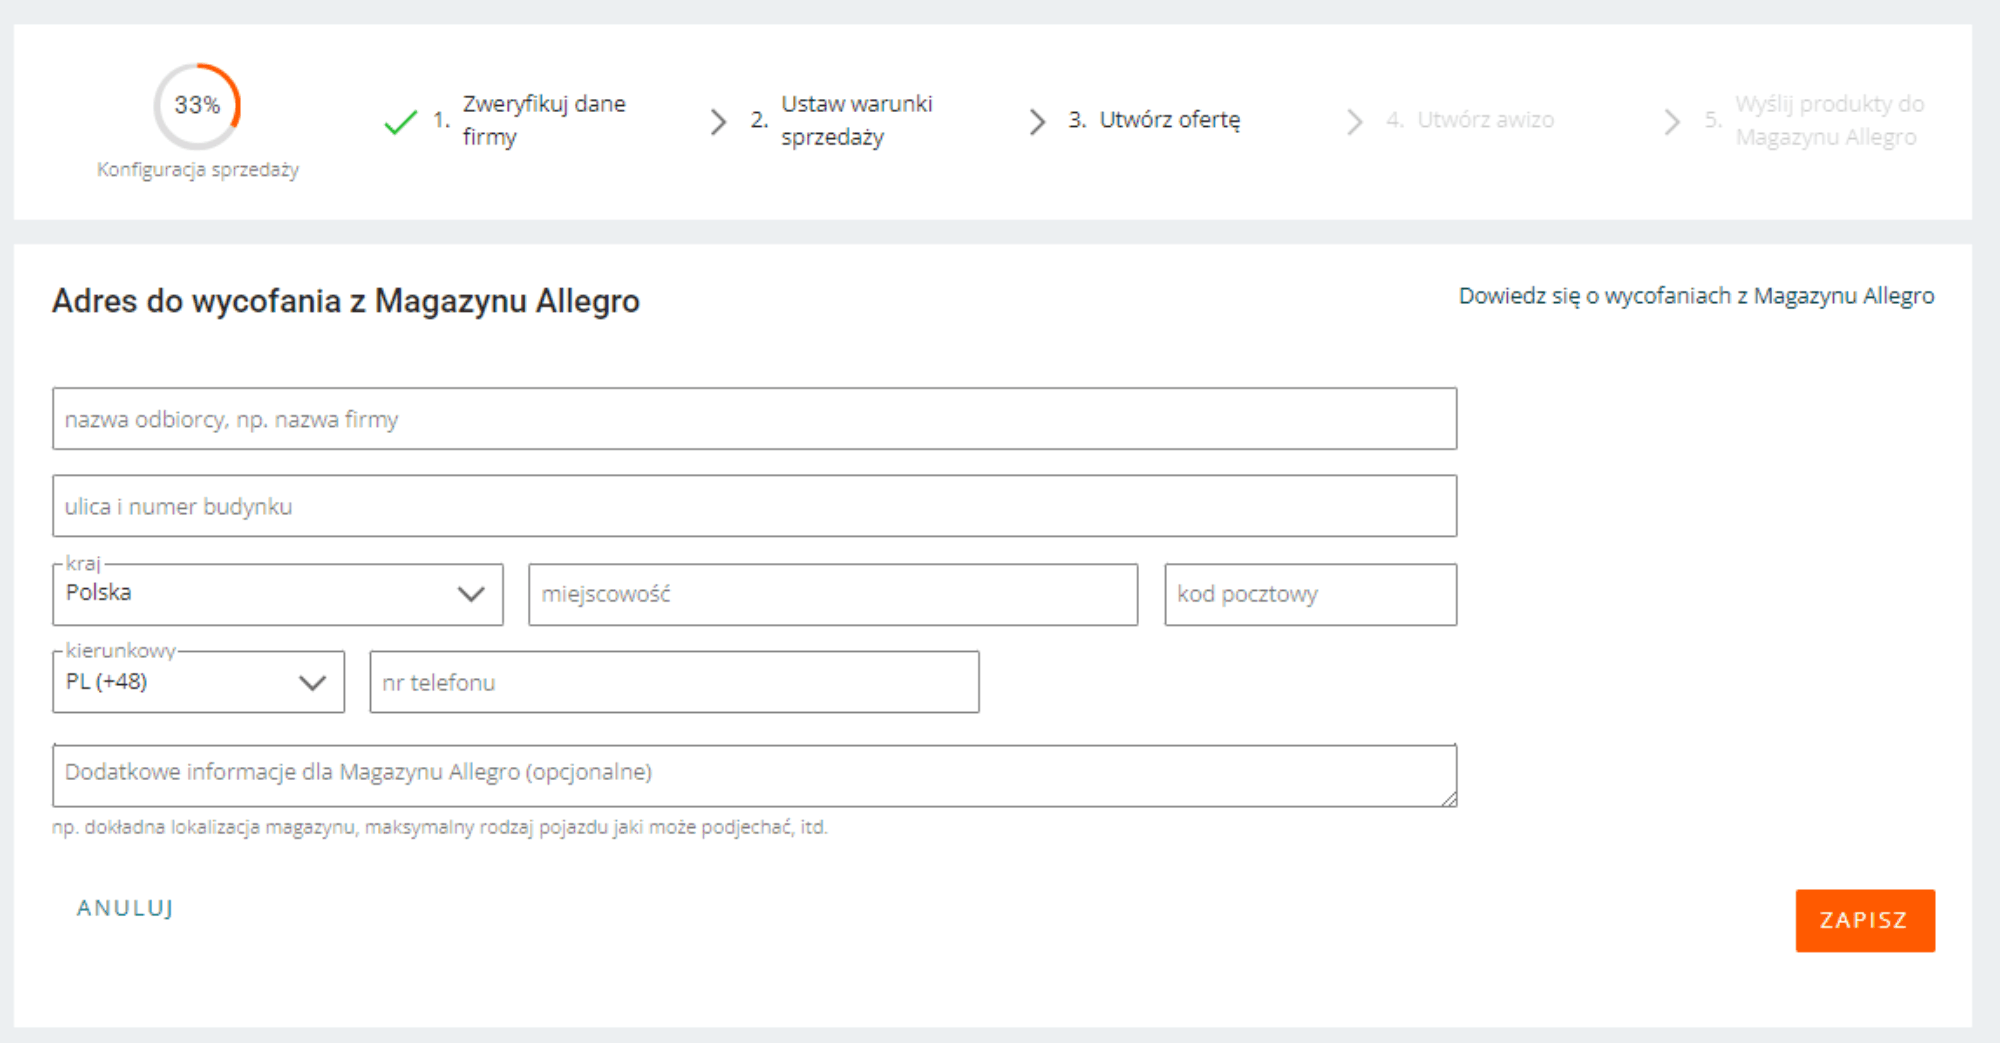Click the textarea resize handle corner
This screenshot has width=2000, height=1043.
click(1449, 798)
